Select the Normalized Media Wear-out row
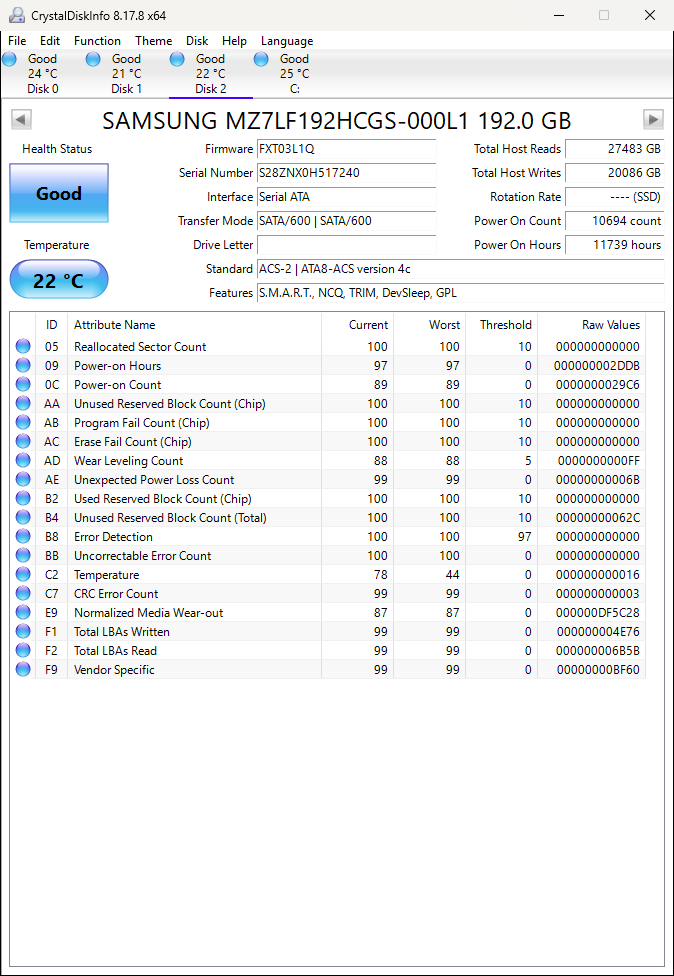 [x=148, y=613]
